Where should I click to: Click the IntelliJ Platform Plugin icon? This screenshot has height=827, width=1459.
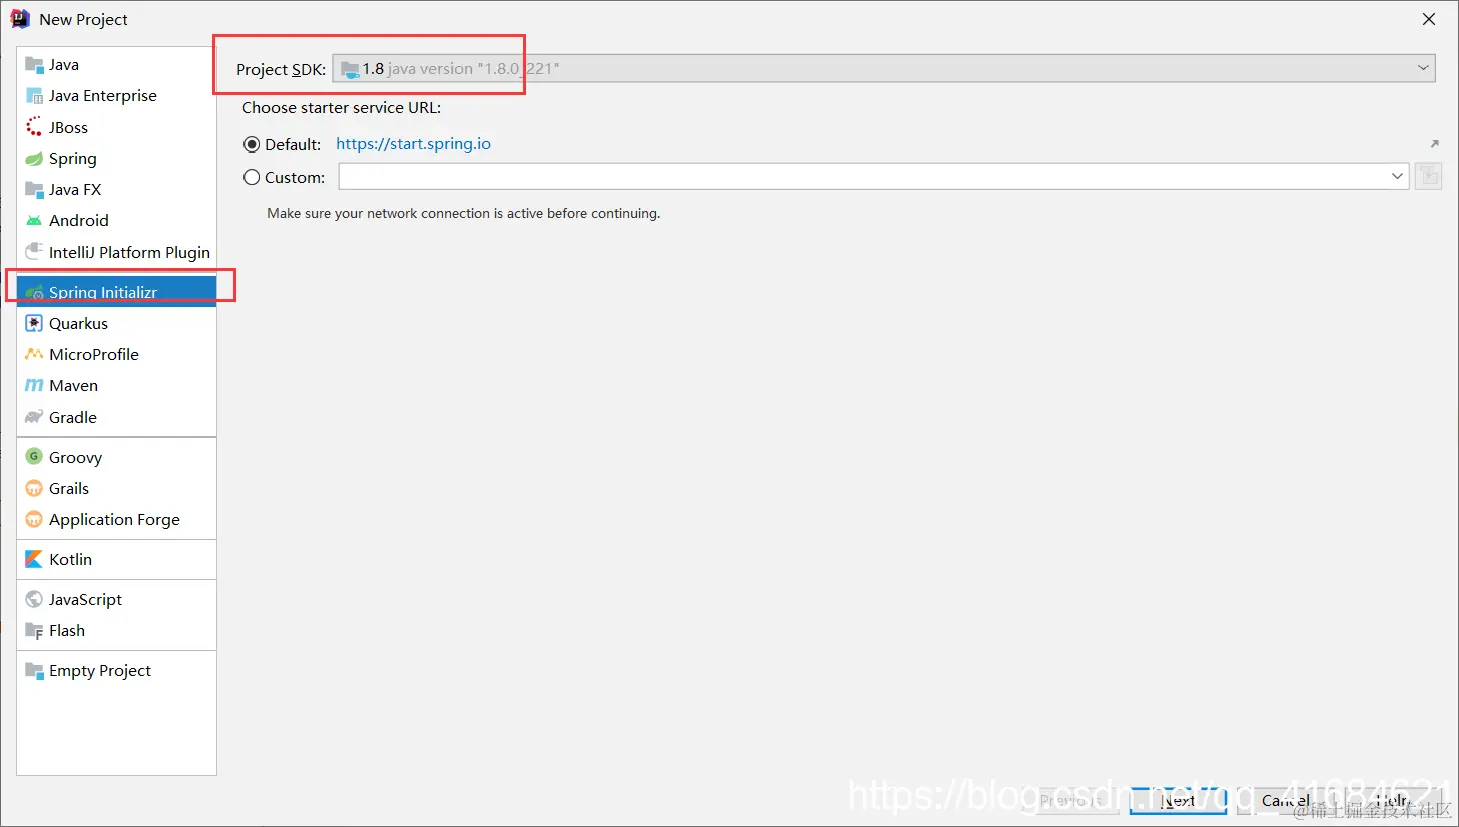click(34, 252)
